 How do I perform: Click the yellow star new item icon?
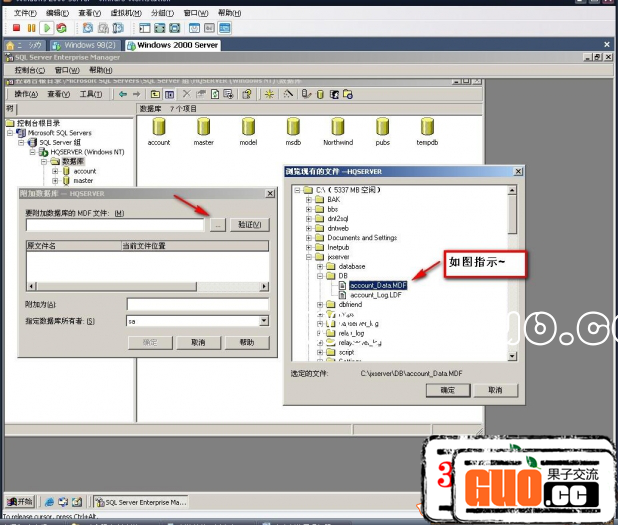click(269, 94)
